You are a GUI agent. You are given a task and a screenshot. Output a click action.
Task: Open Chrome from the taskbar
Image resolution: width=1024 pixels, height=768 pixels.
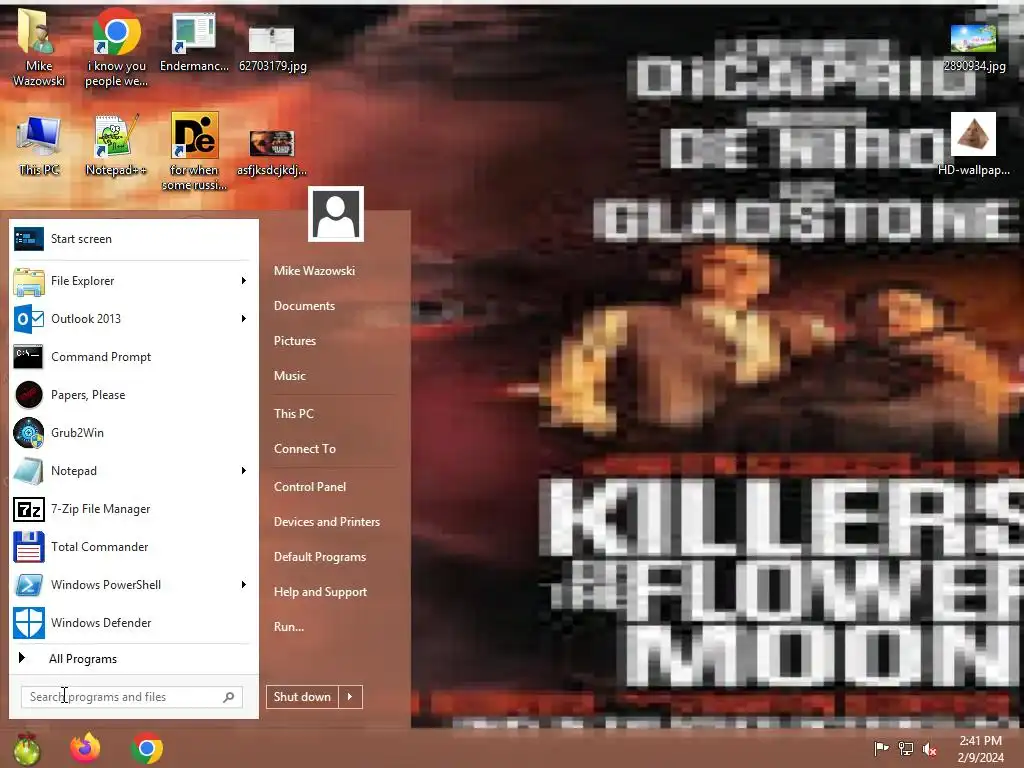pos(147,748)
